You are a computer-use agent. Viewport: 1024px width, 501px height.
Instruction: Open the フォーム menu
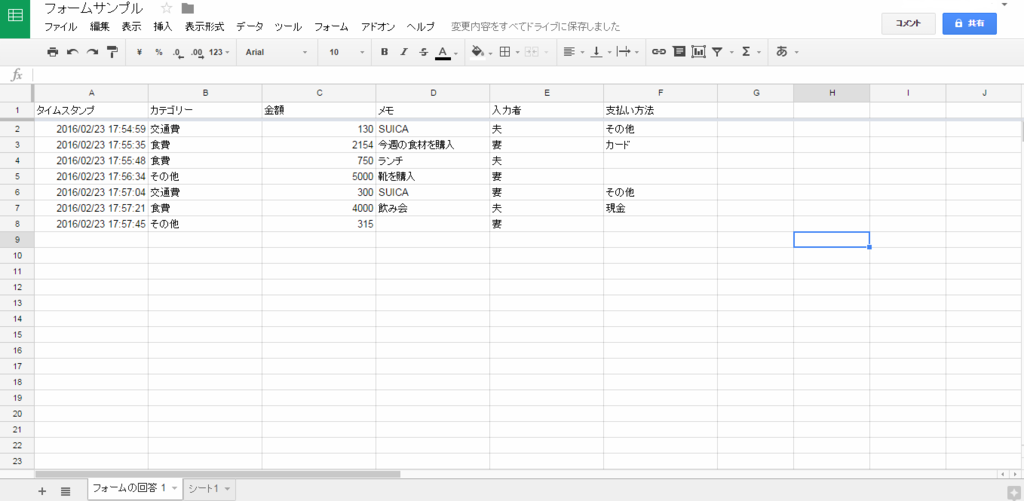click(x=331, y=27)
